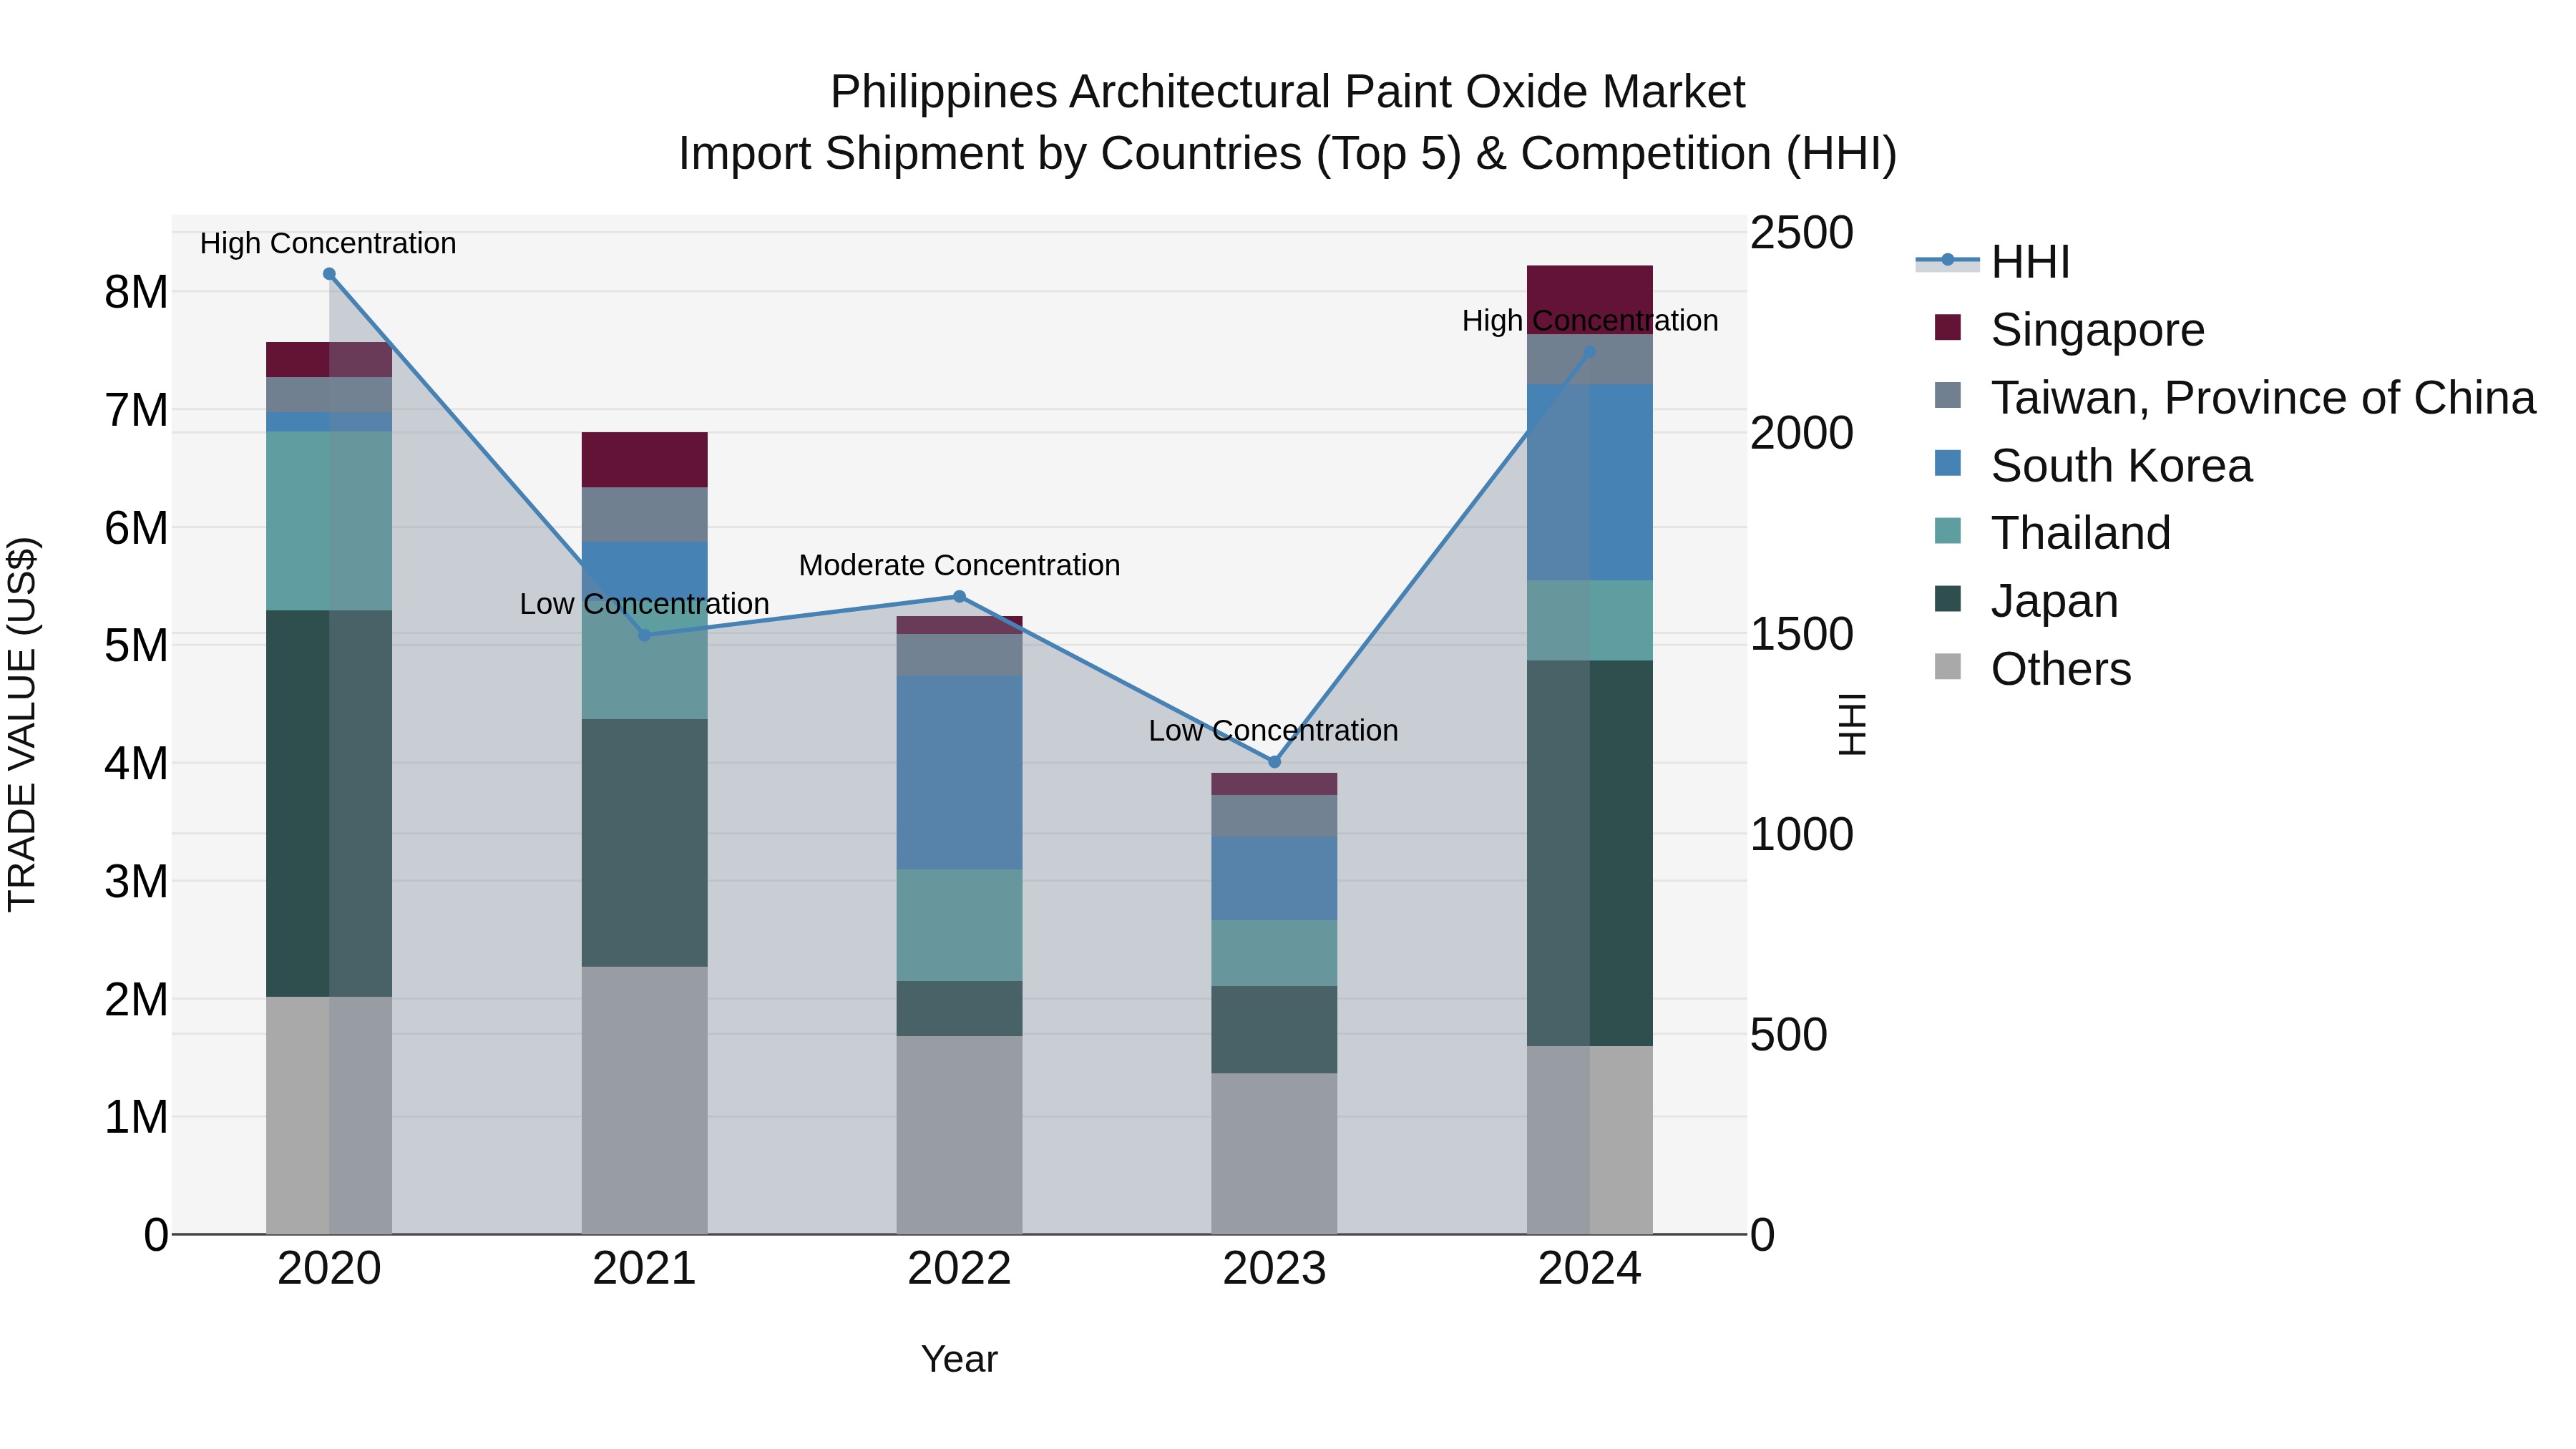
Task: Click the Japan segment of 2024 bar
Action: pyautogui.click(x=1590, y=853)
